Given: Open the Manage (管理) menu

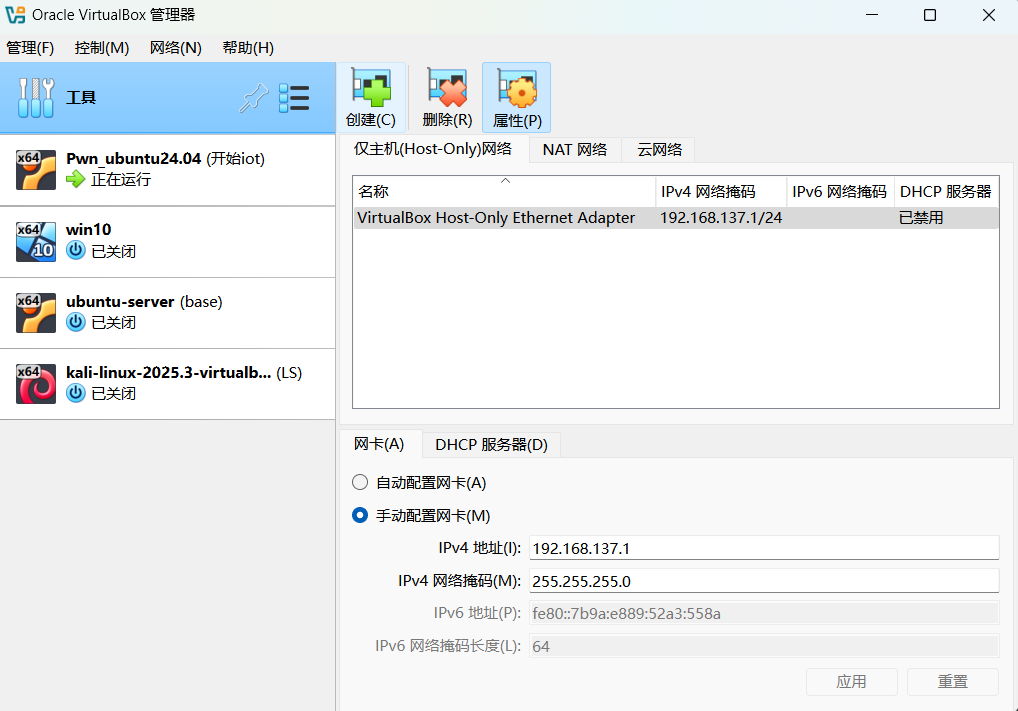Looking at the screenshot, I should [30, 48].
